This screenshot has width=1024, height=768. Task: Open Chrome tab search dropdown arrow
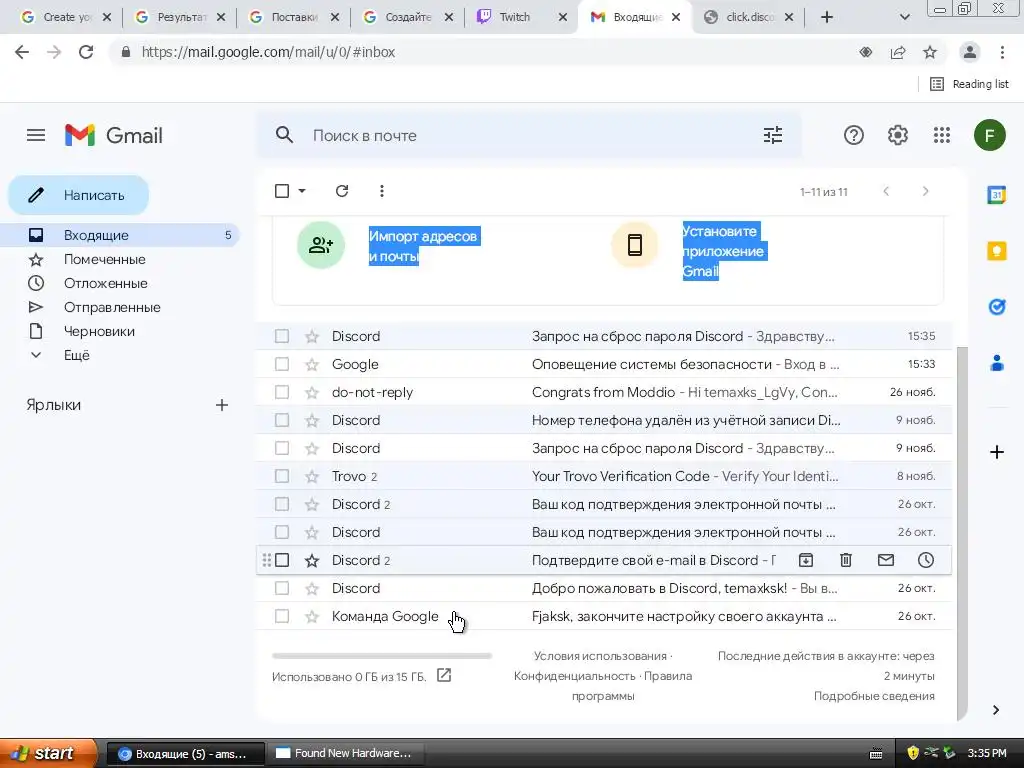pyautogui.click(x=904, y=17)
